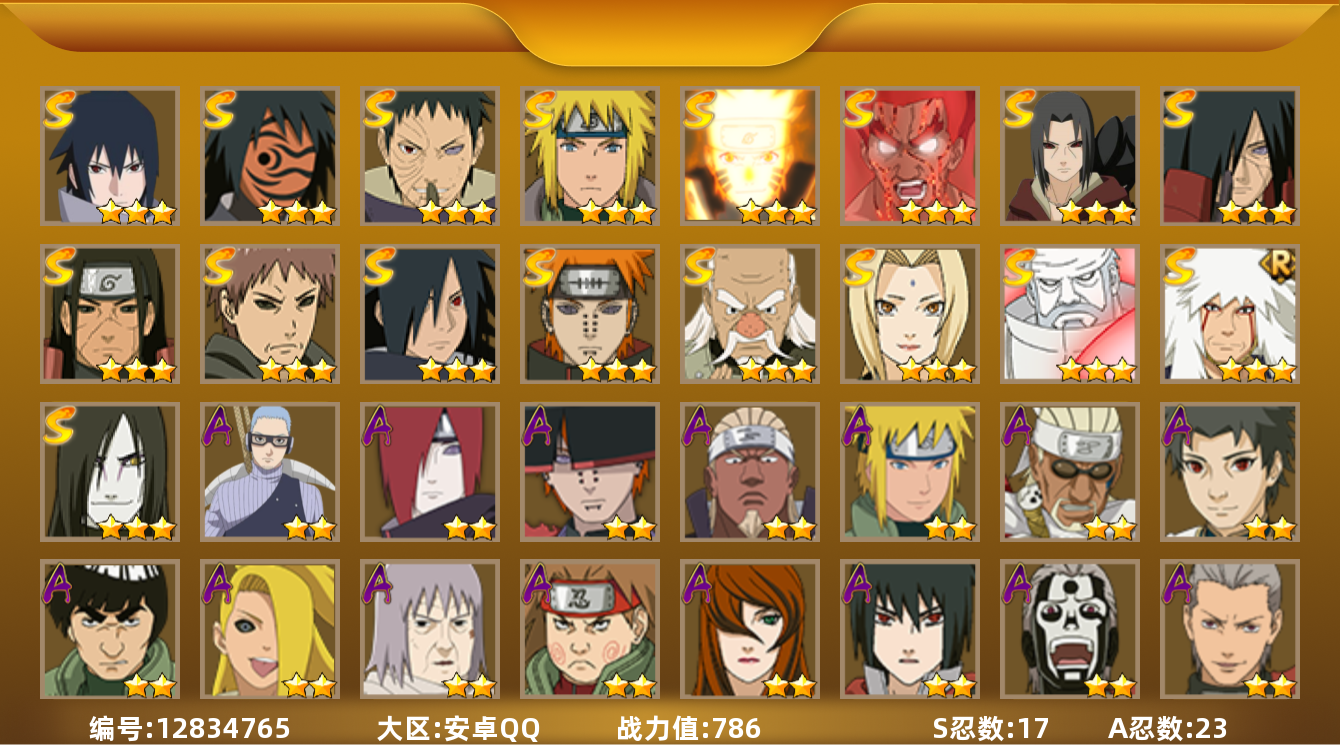Image resolution: width=1340 pixels, height=745 pixels.
Task: Click the bowl-cut Might Guy A-rank card
Action: coord(109,629)
